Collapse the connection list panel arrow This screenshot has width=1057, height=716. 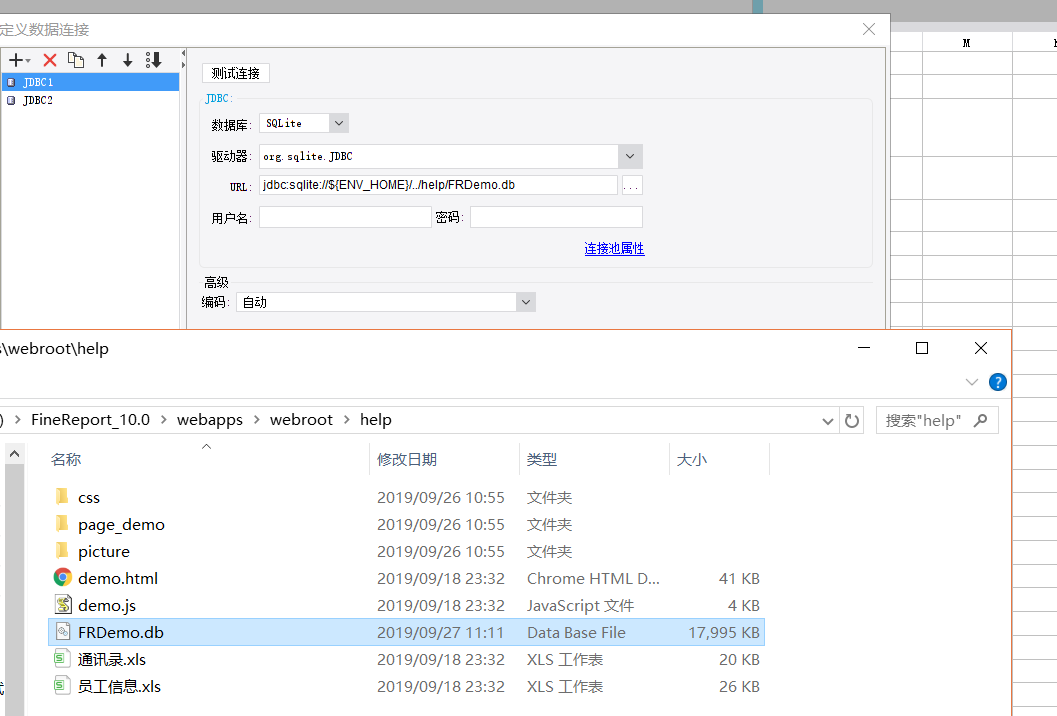coord(183,53)
